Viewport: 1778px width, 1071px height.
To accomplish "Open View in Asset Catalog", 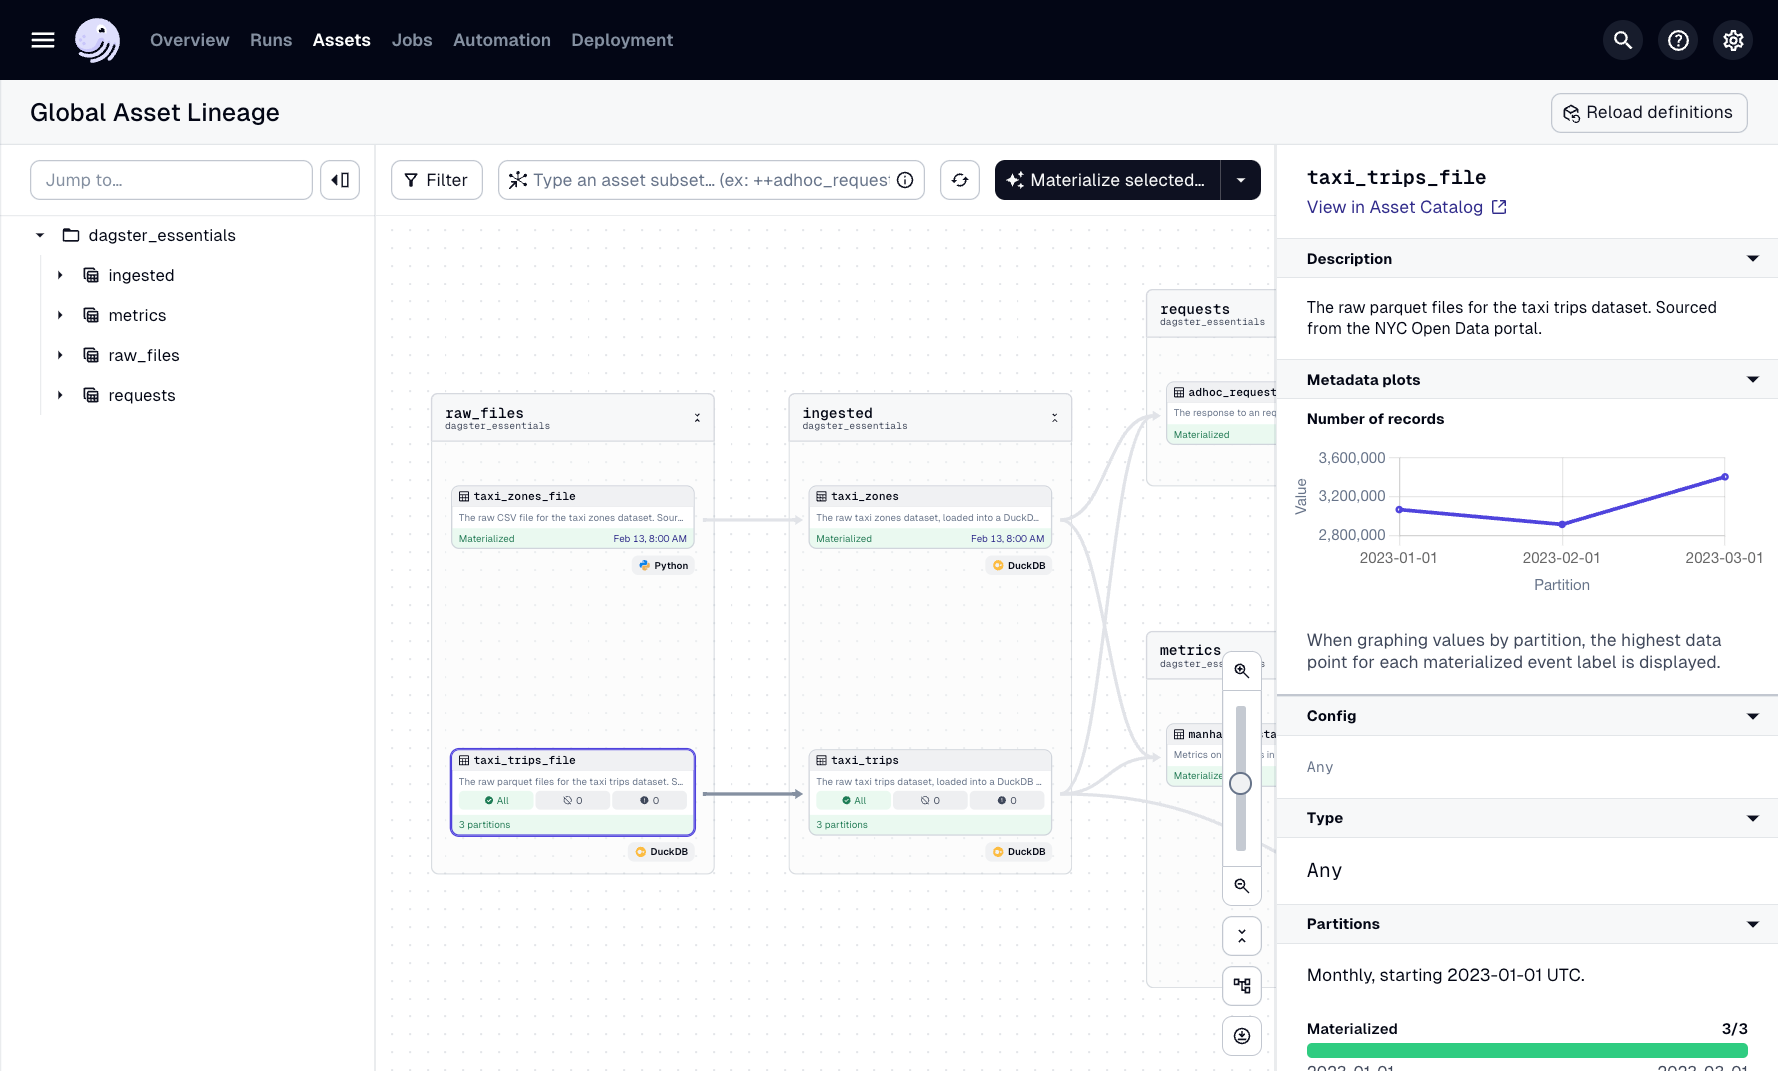I will click(1397, 207).
